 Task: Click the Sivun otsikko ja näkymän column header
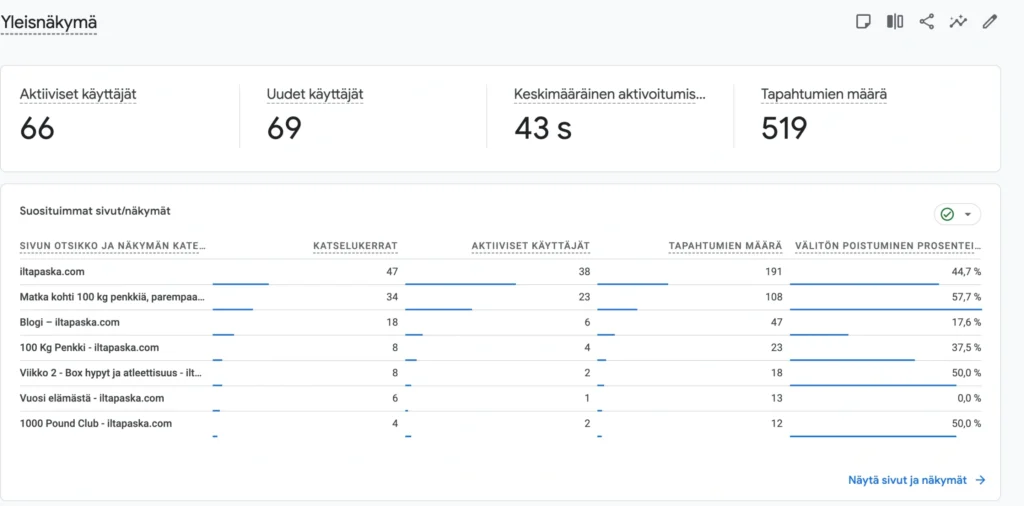click(112, 246)
